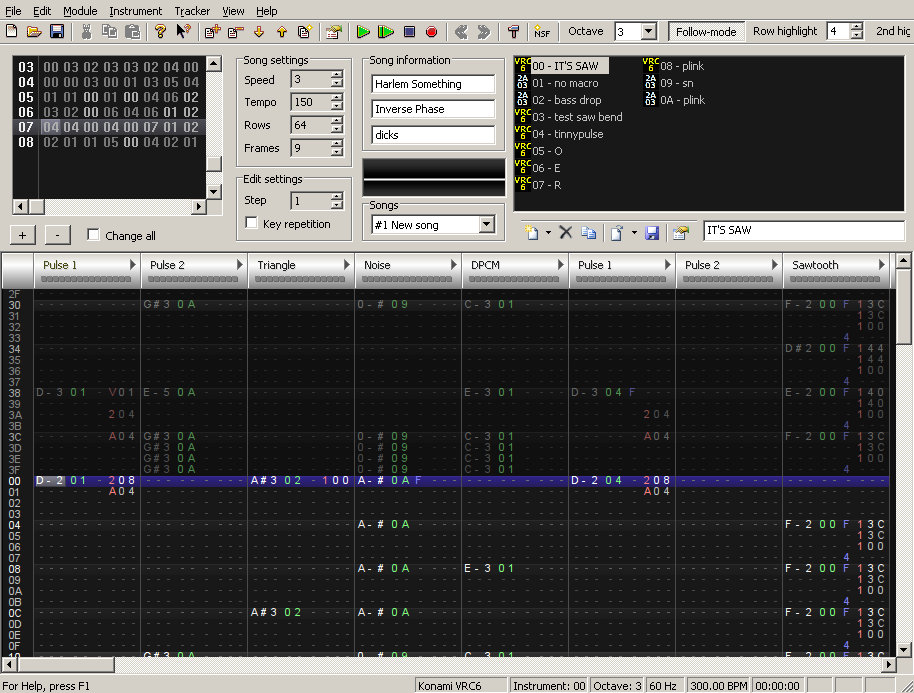Click the Save file floppy icon
The width and height of the screenshot is (914, 693).
pyautogui.click(x=57, y=32)
